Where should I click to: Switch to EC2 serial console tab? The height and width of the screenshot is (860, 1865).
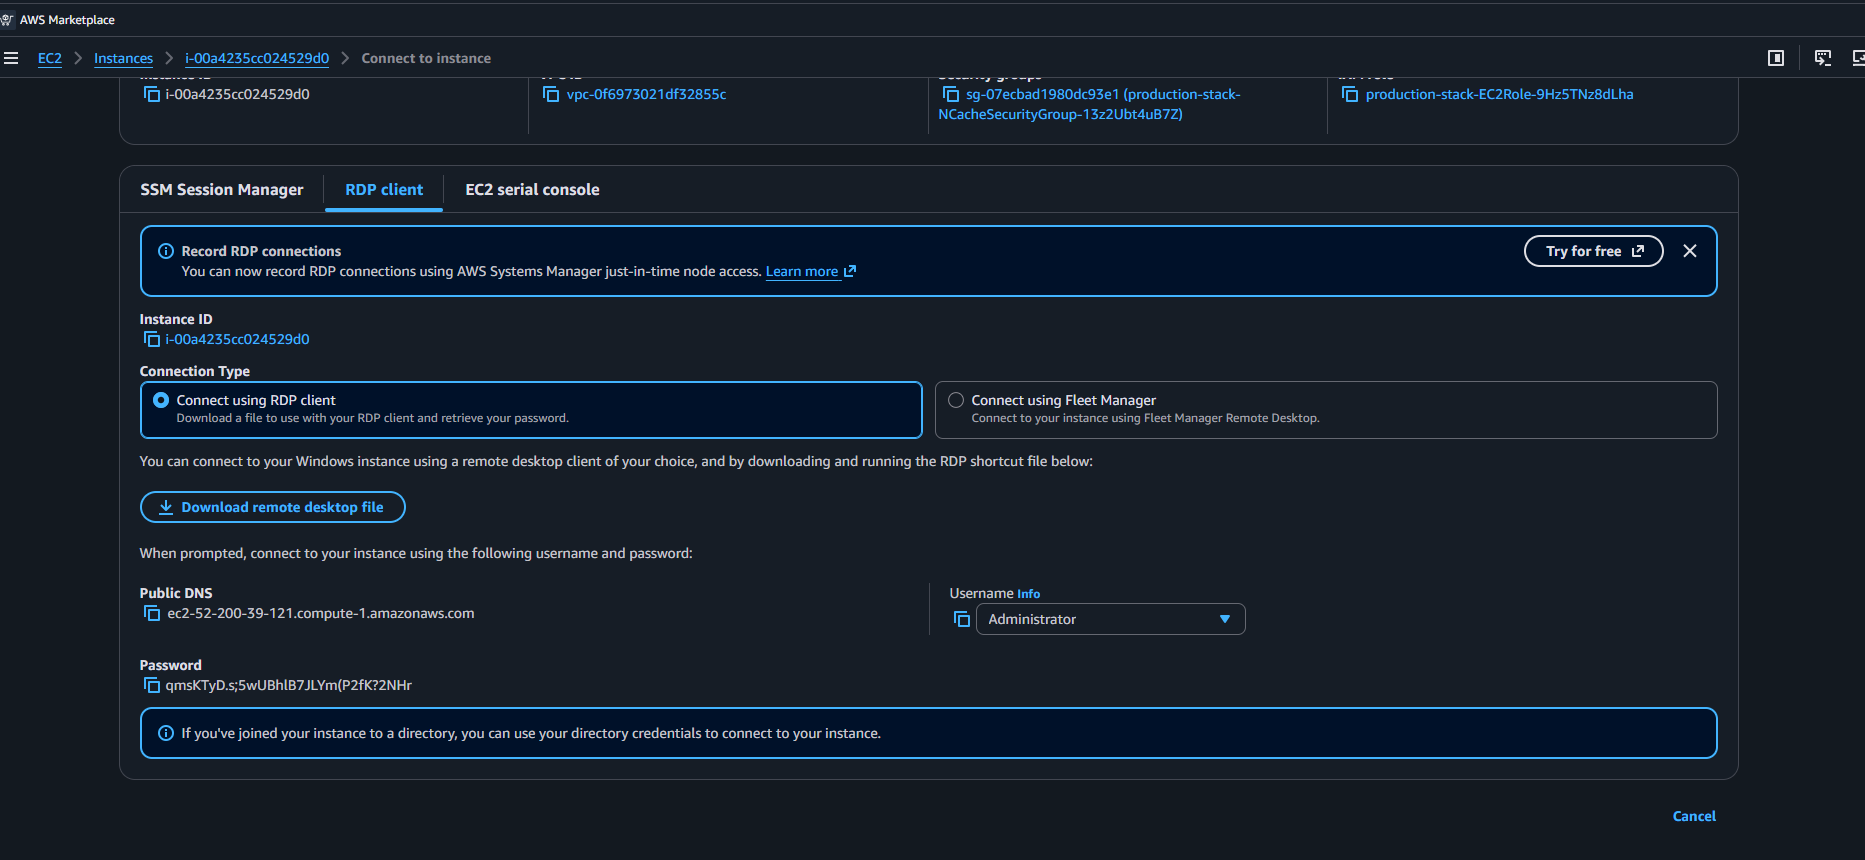532,190
